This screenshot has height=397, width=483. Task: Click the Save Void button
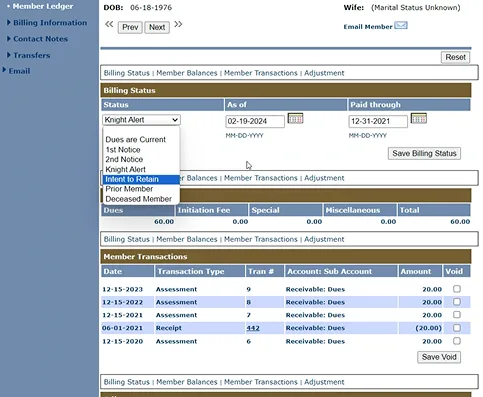coord(439,357)
